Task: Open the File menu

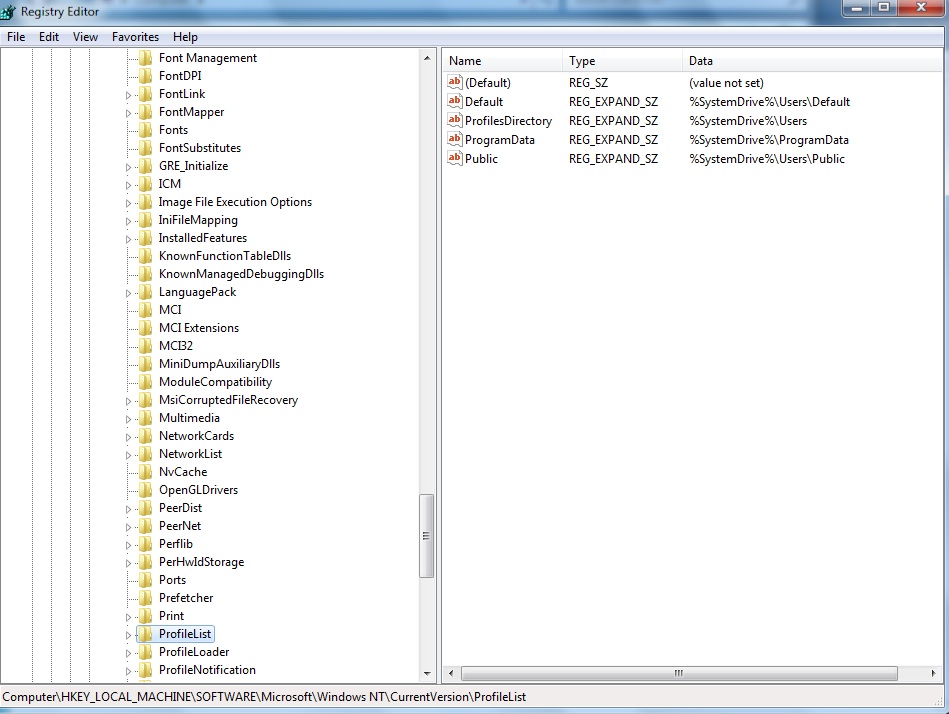Action: [16, 37]
